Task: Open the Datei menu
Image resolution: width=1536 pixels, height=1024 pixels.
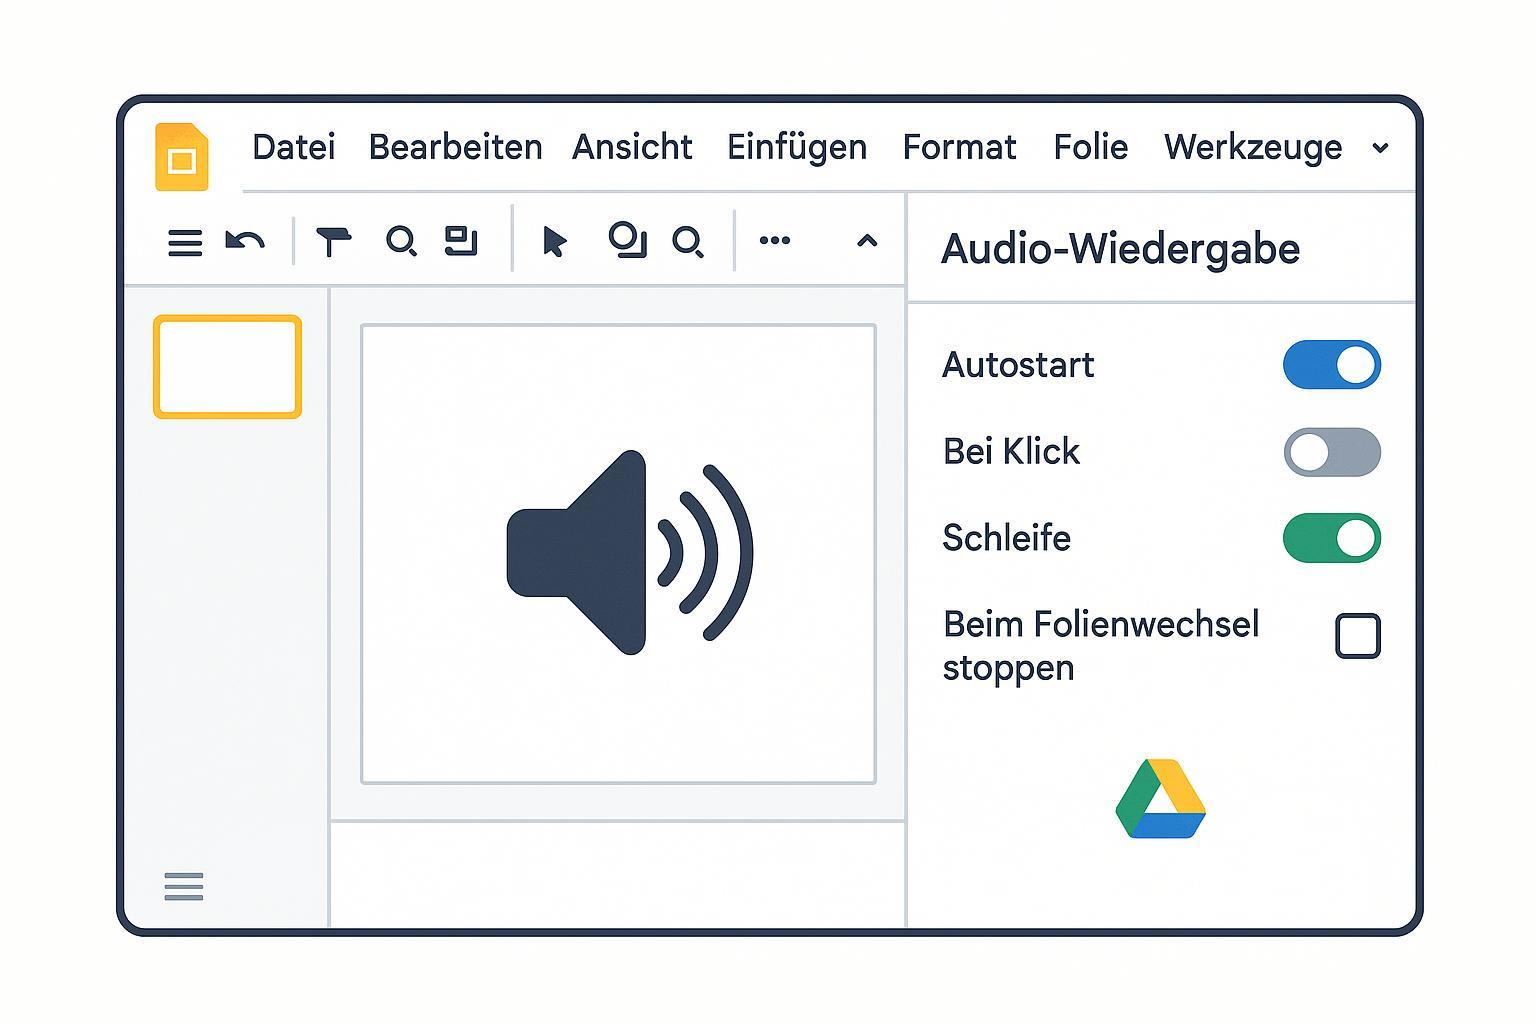Action: (x=293, y=147)
